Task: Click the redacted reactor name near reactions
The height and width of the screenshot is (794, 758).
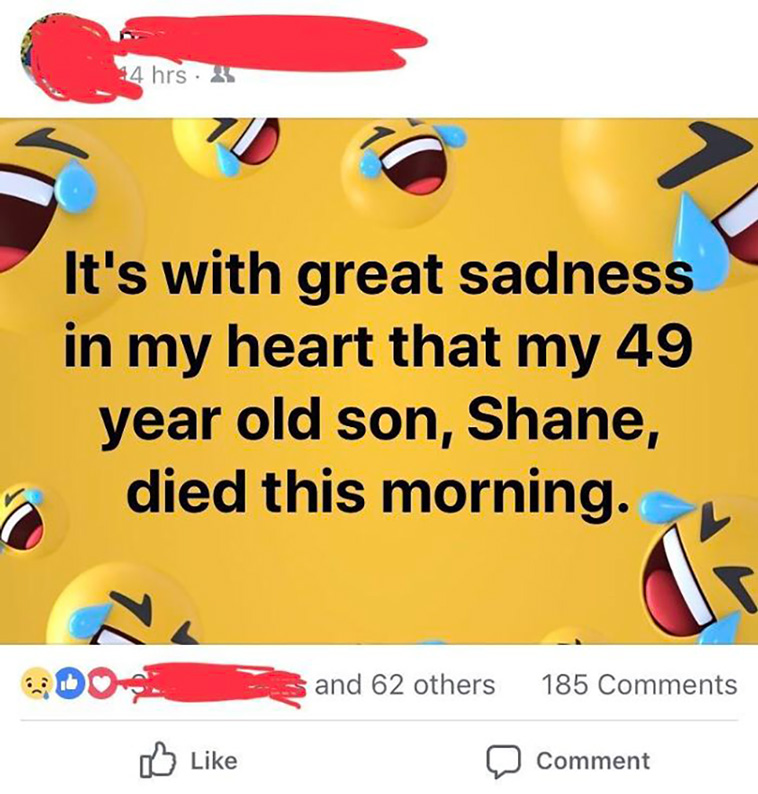Action: (218, 684)
